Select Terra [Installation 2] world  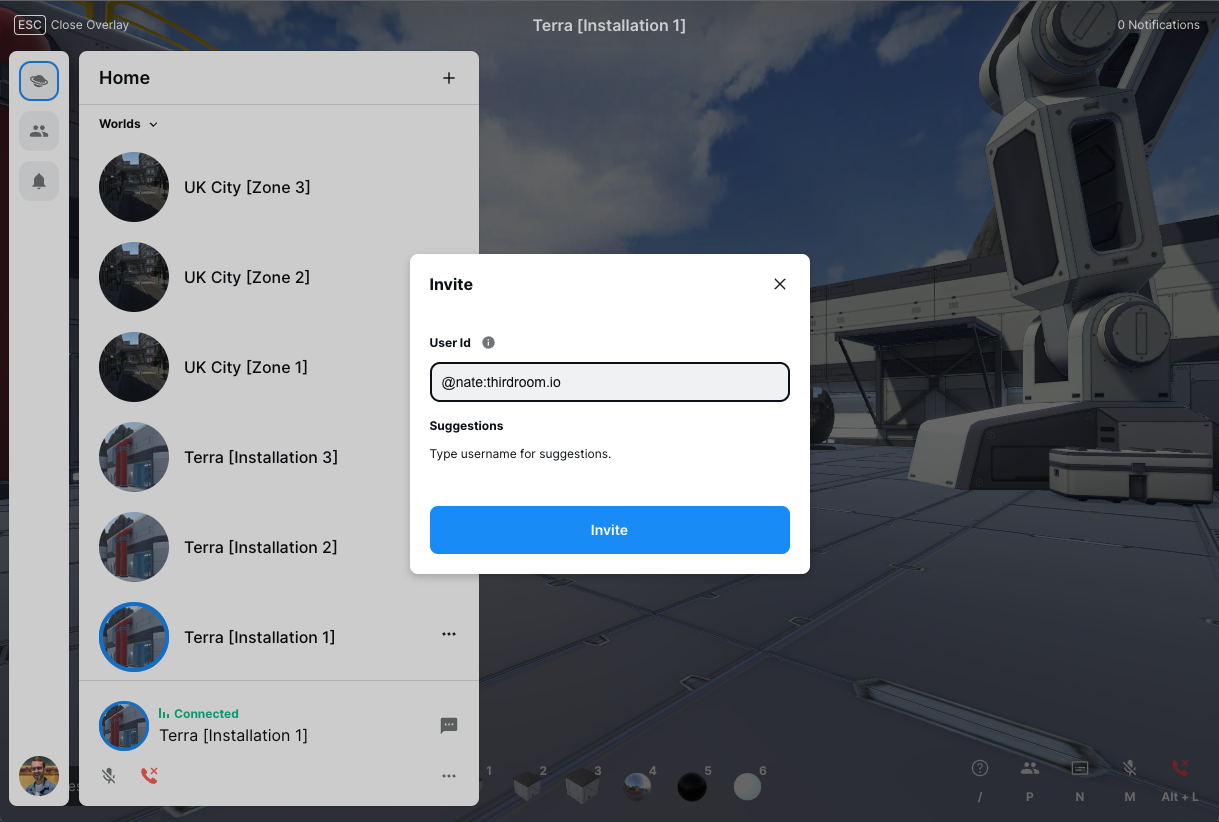pyautogui.click(x=260, y=547)
